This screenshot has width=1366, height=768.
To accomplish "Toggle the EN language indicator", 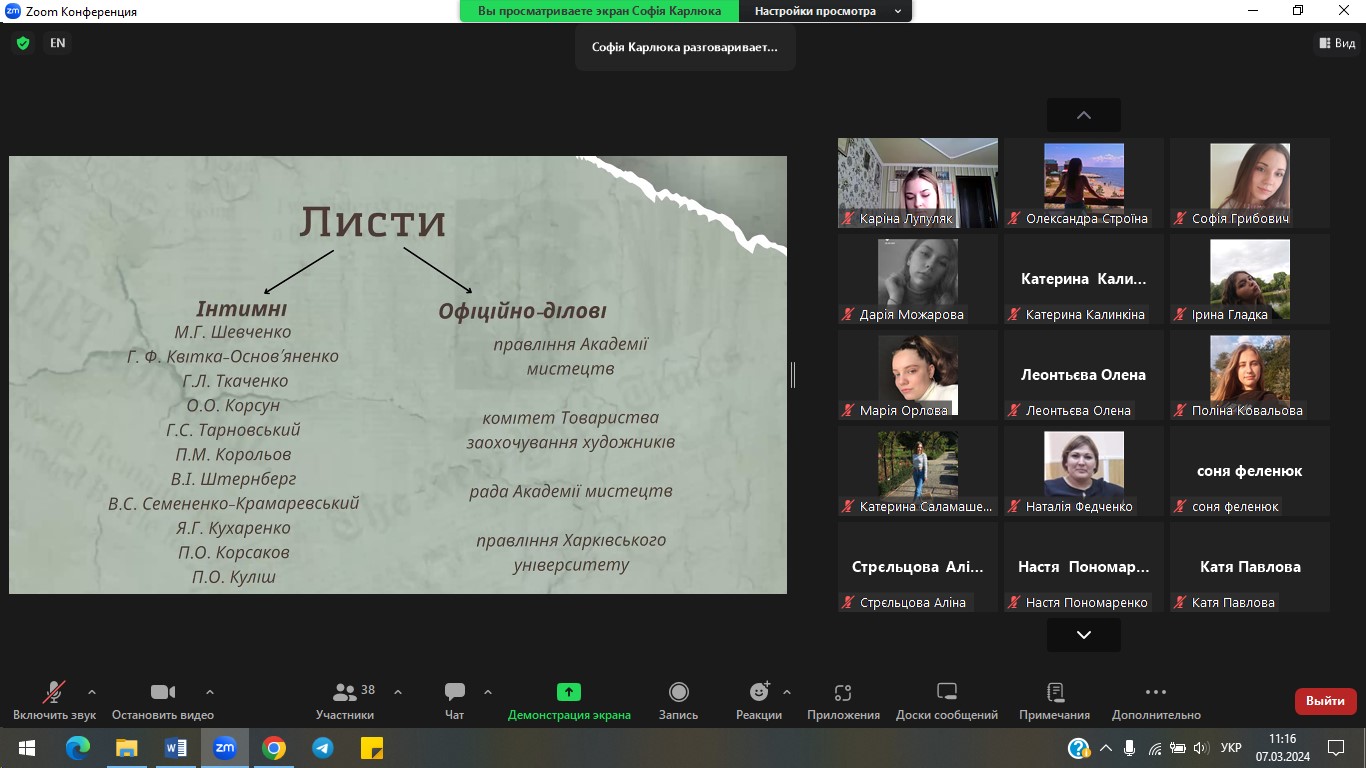I will click(x=58, y=43).
